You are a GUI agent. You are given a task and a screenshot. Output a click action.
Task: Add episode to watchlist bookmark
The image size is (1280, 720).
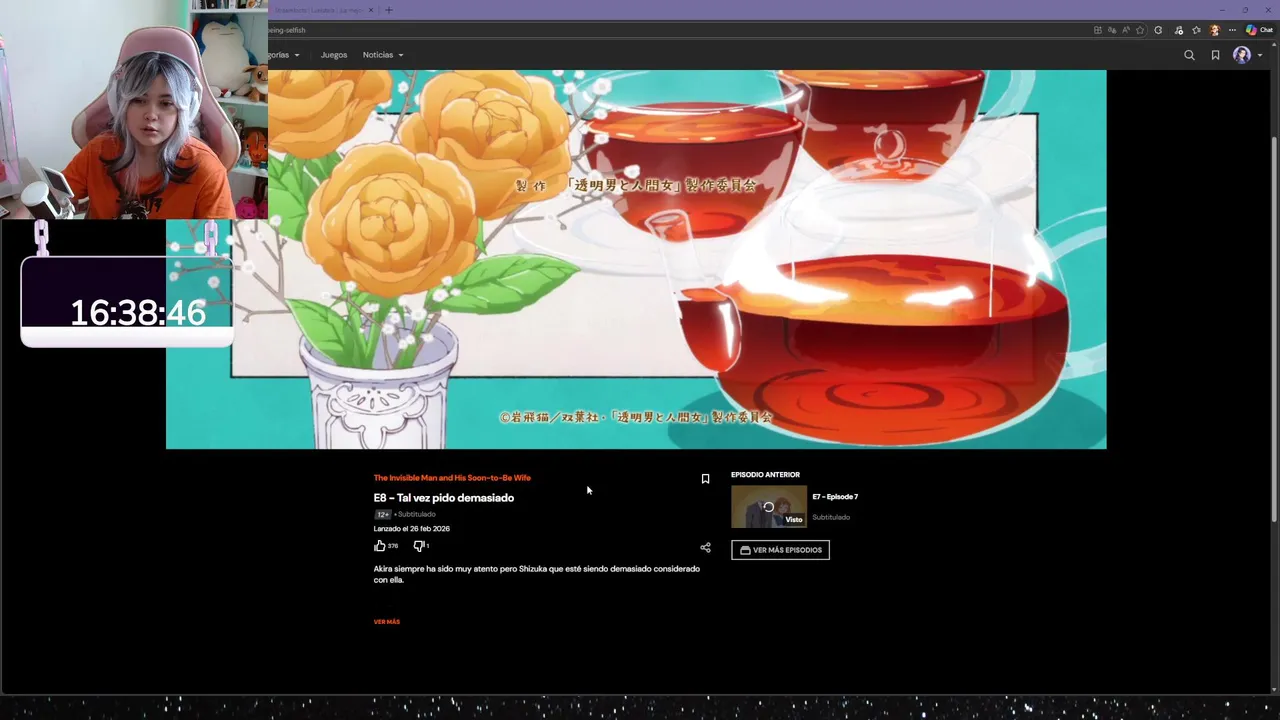(705, 479)
